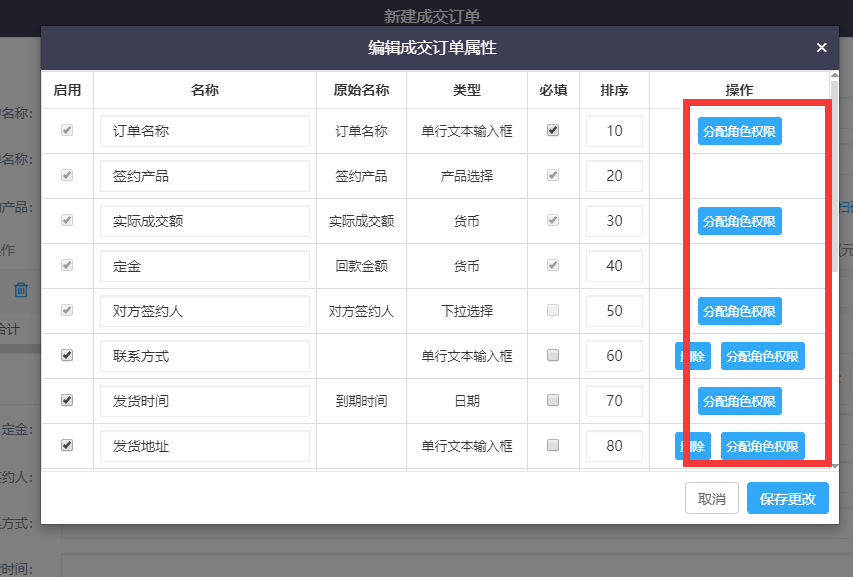Edit the sort order field showing 20

pos(614,176)
